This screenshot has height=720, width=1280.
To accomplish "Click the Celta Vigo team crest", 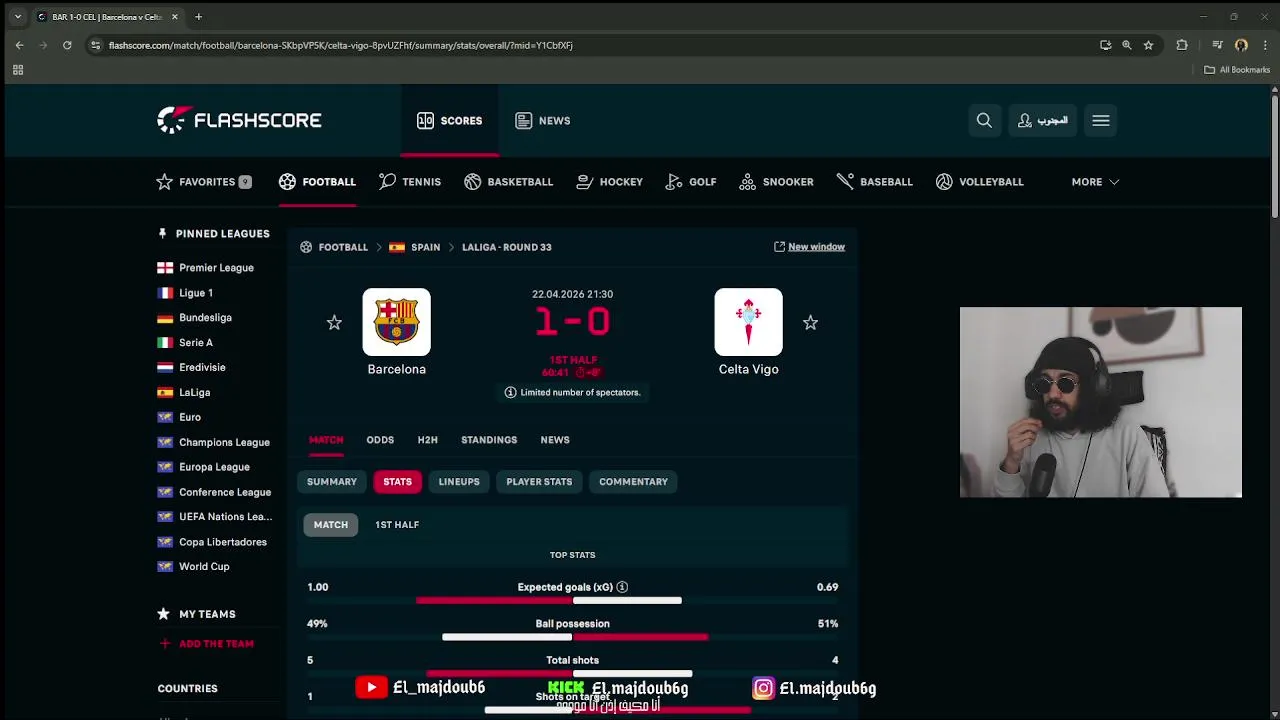I will [x=748, y=322].
